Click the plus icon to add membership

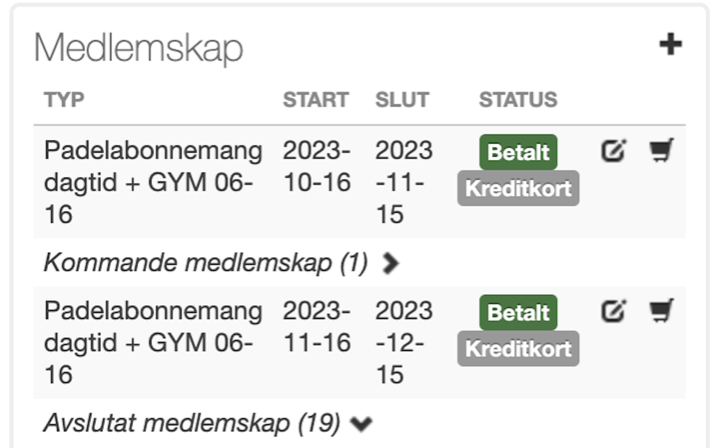pyautogui.click(x=670, y=45)
